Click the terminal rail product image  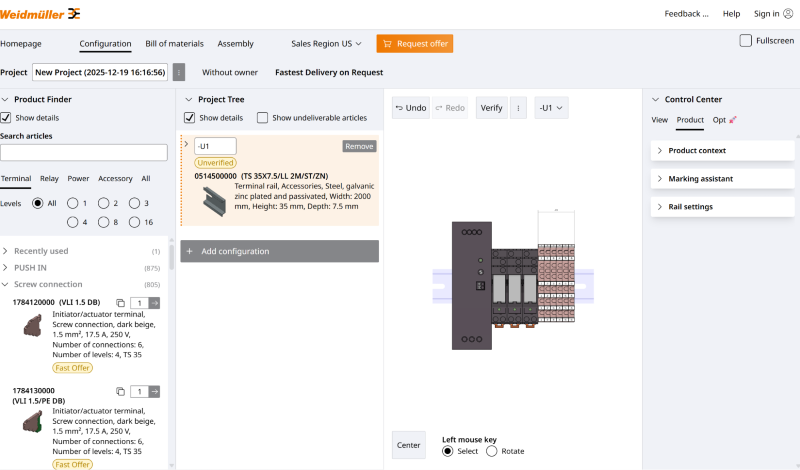[x=214, y=201]
